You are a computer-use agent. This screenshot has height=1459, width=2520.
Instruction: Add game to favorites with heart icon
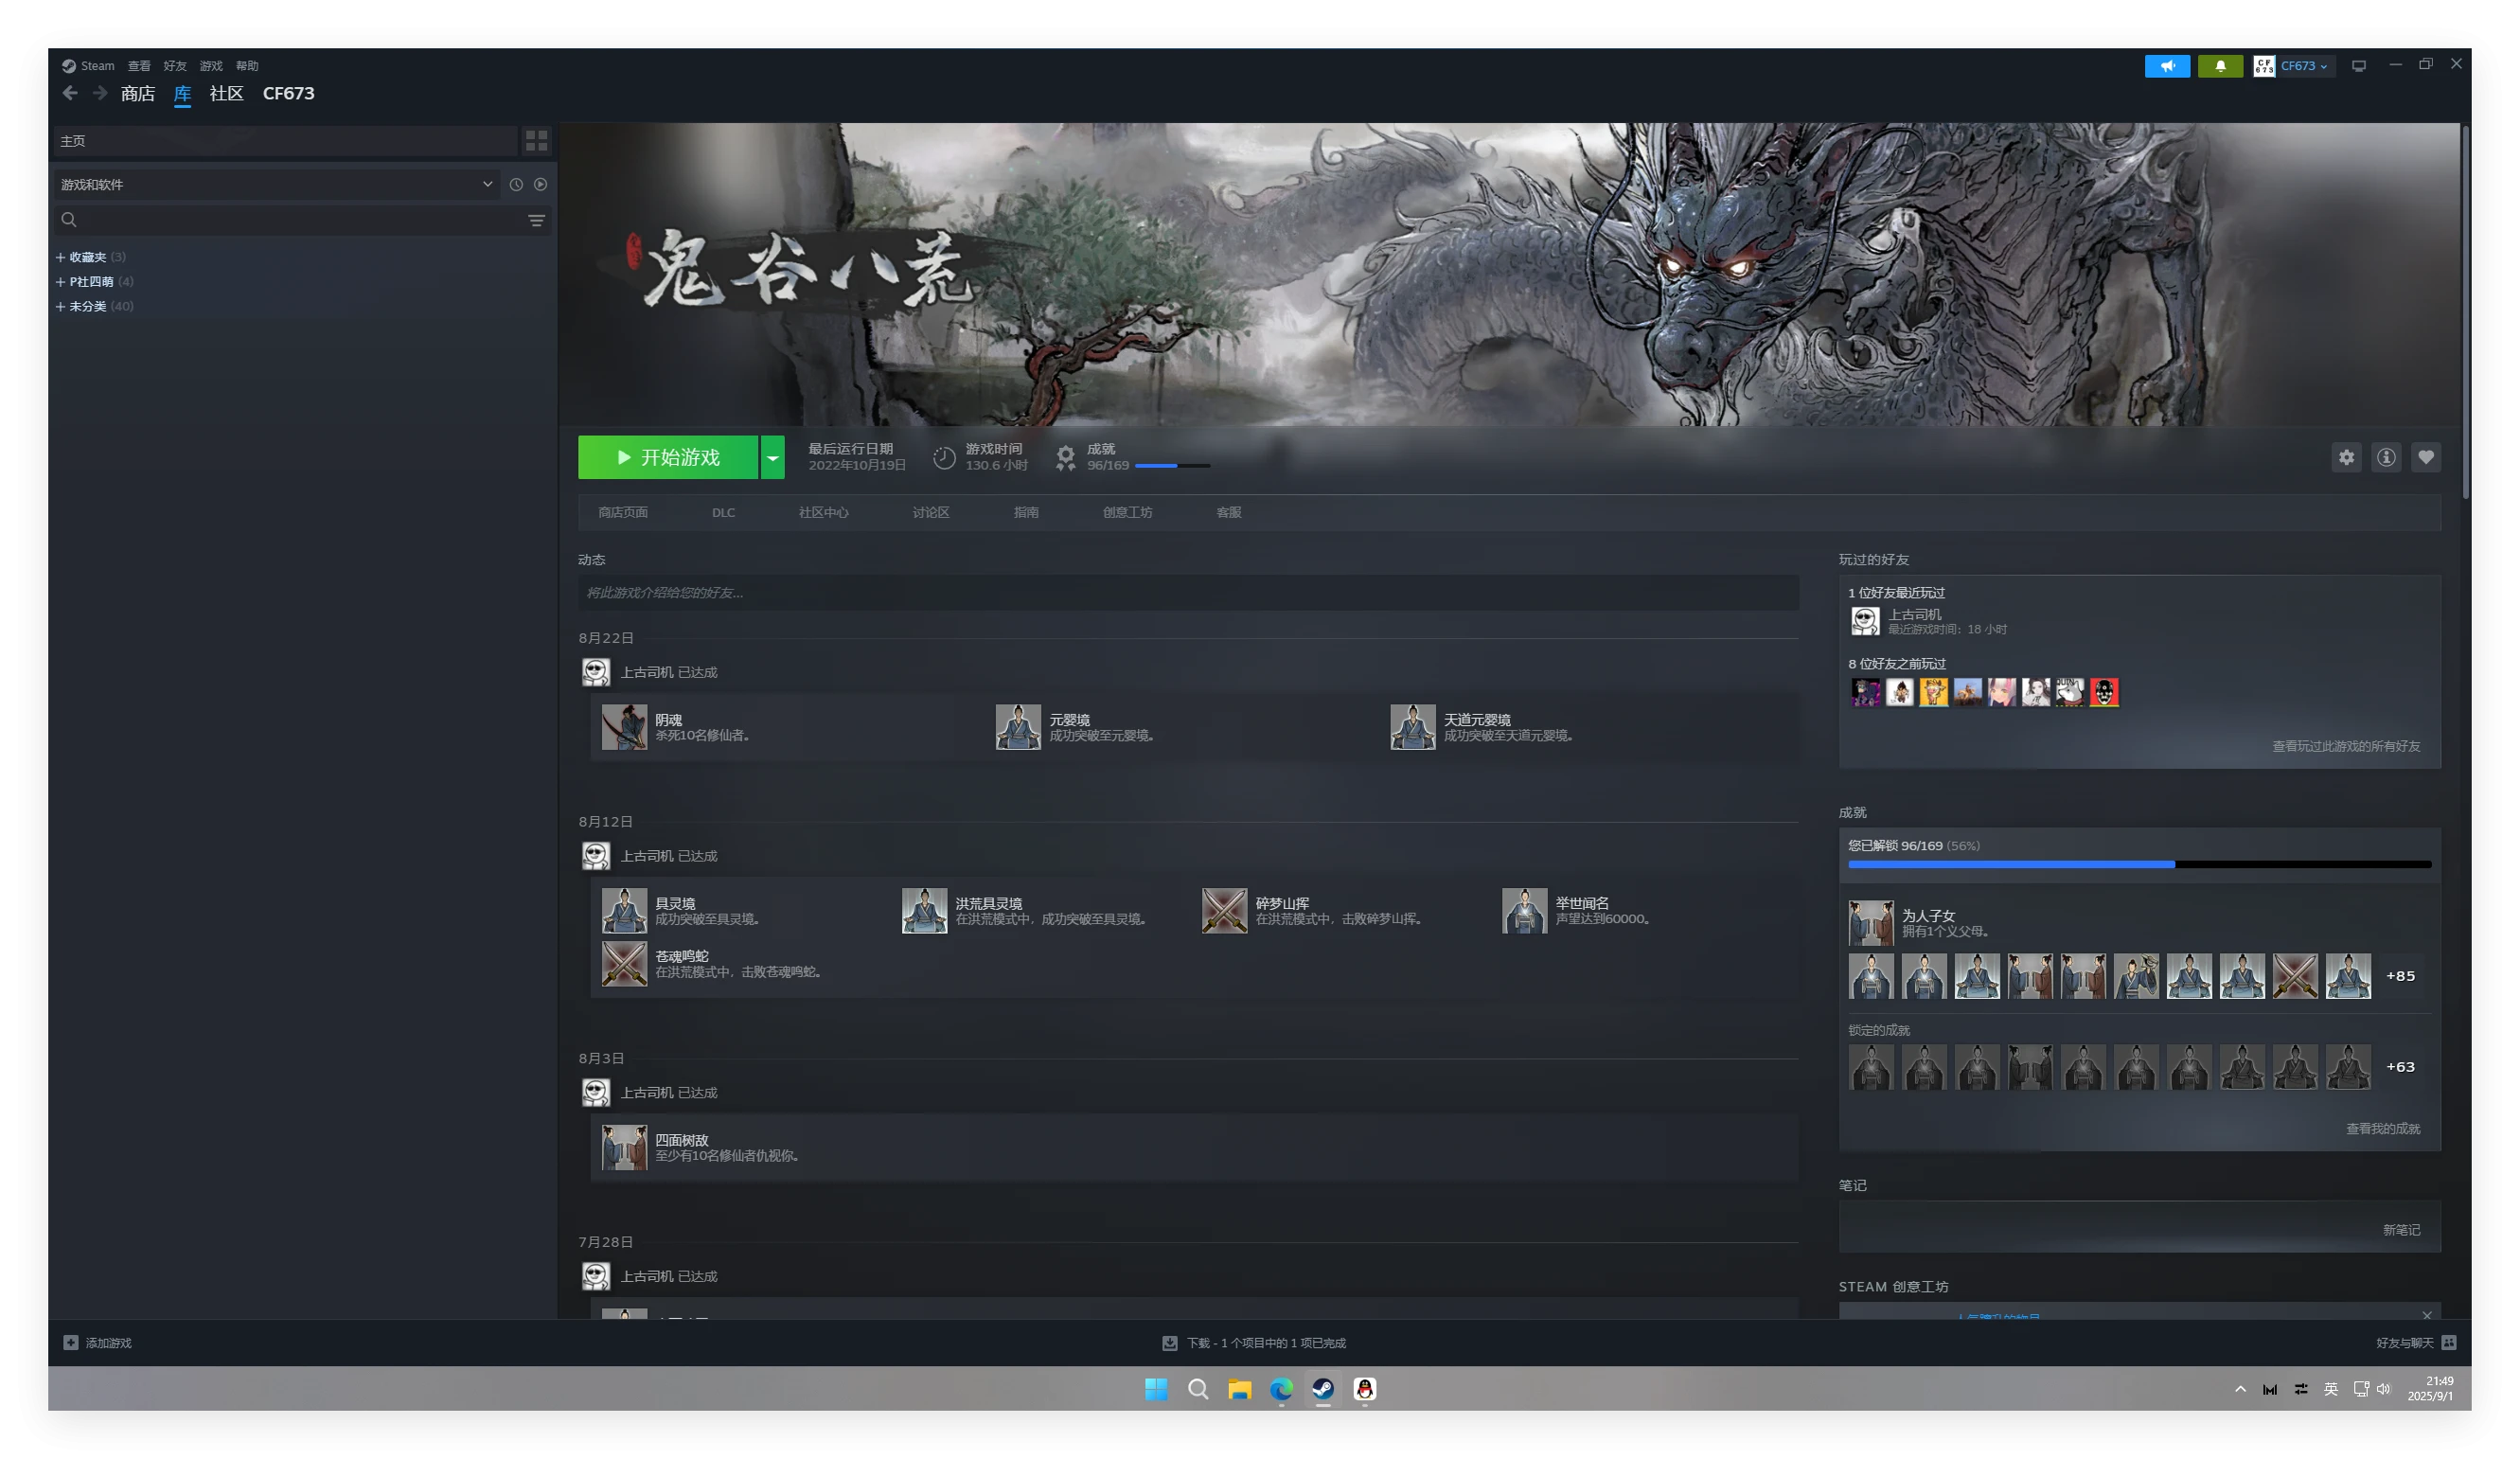coord(2425,458)
